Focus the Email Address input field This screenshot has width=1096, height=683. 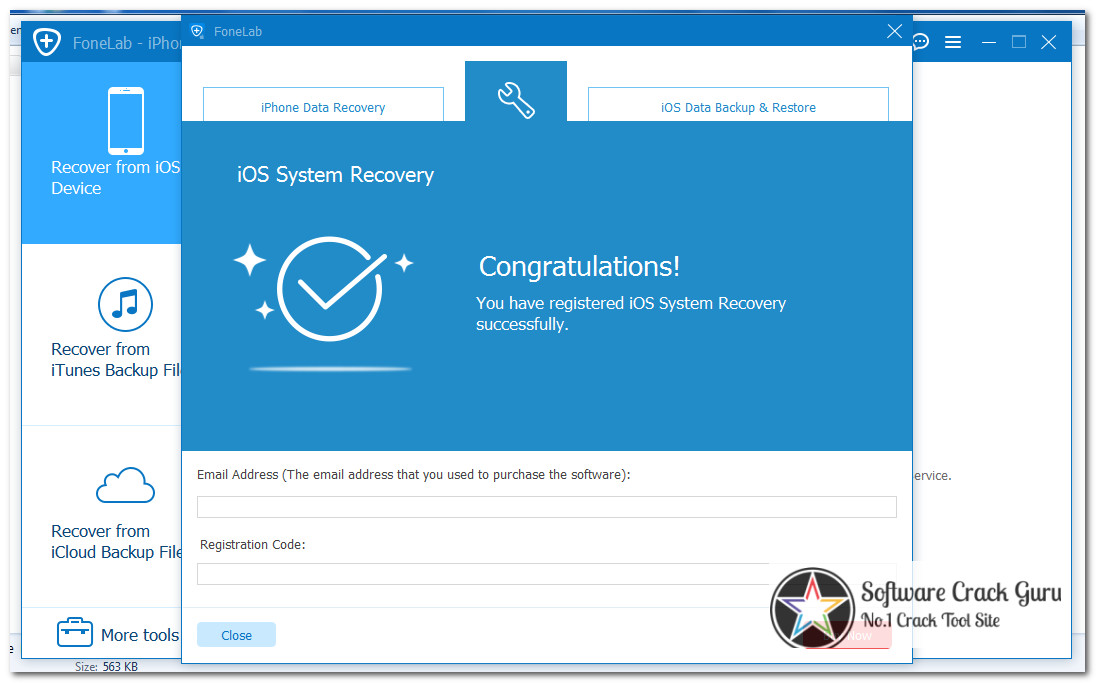click(x=547, y=507)
